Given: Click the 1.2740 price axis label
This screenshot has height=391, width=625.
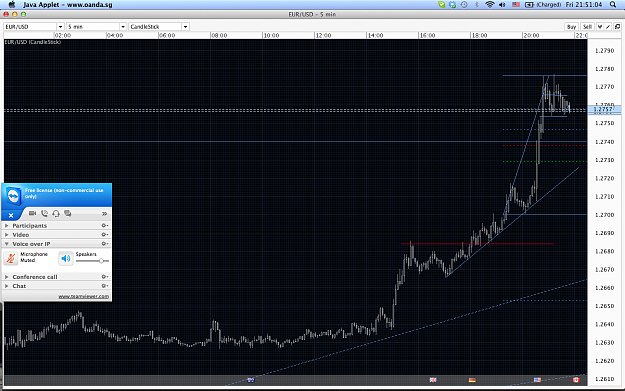Looking at the screenshot, I should [605, 142].
